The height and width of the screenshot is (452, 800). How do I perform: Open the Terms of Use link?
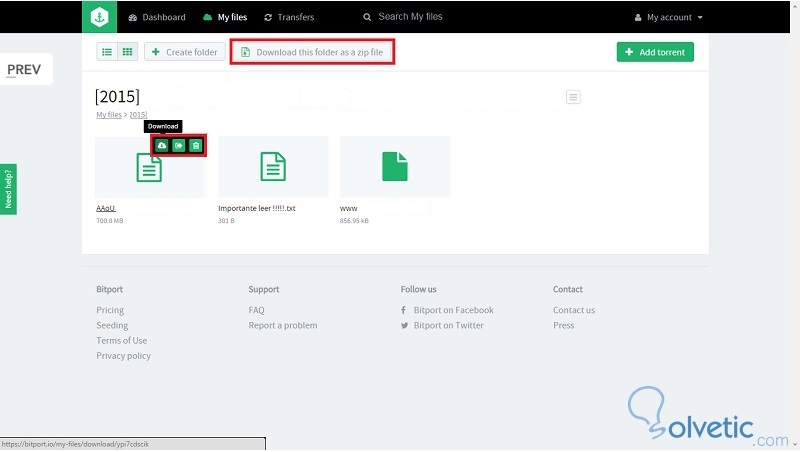pos(121,340)
